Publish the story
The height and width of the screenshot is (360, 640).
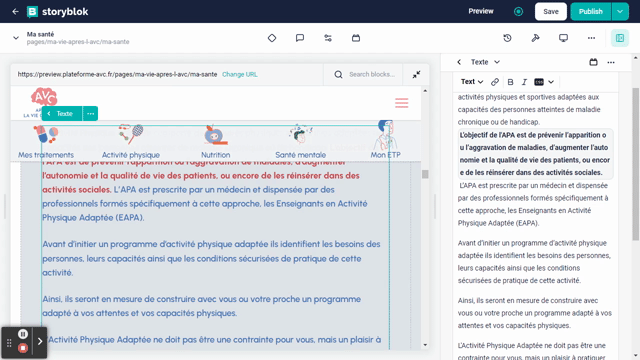pos(591,11)
